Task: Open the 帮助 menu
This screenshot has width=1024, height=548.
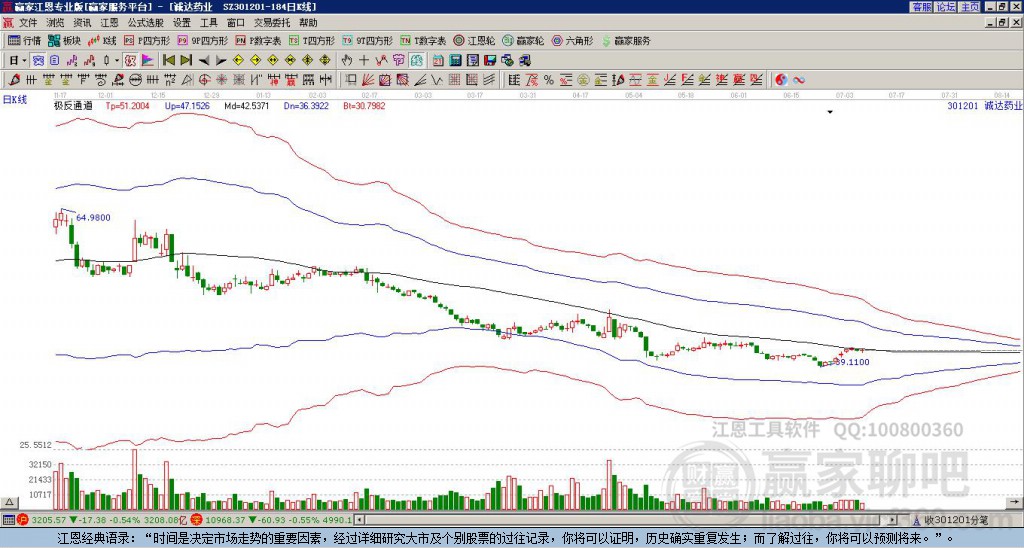Action: pyautogui.click(x=308, y=23)
